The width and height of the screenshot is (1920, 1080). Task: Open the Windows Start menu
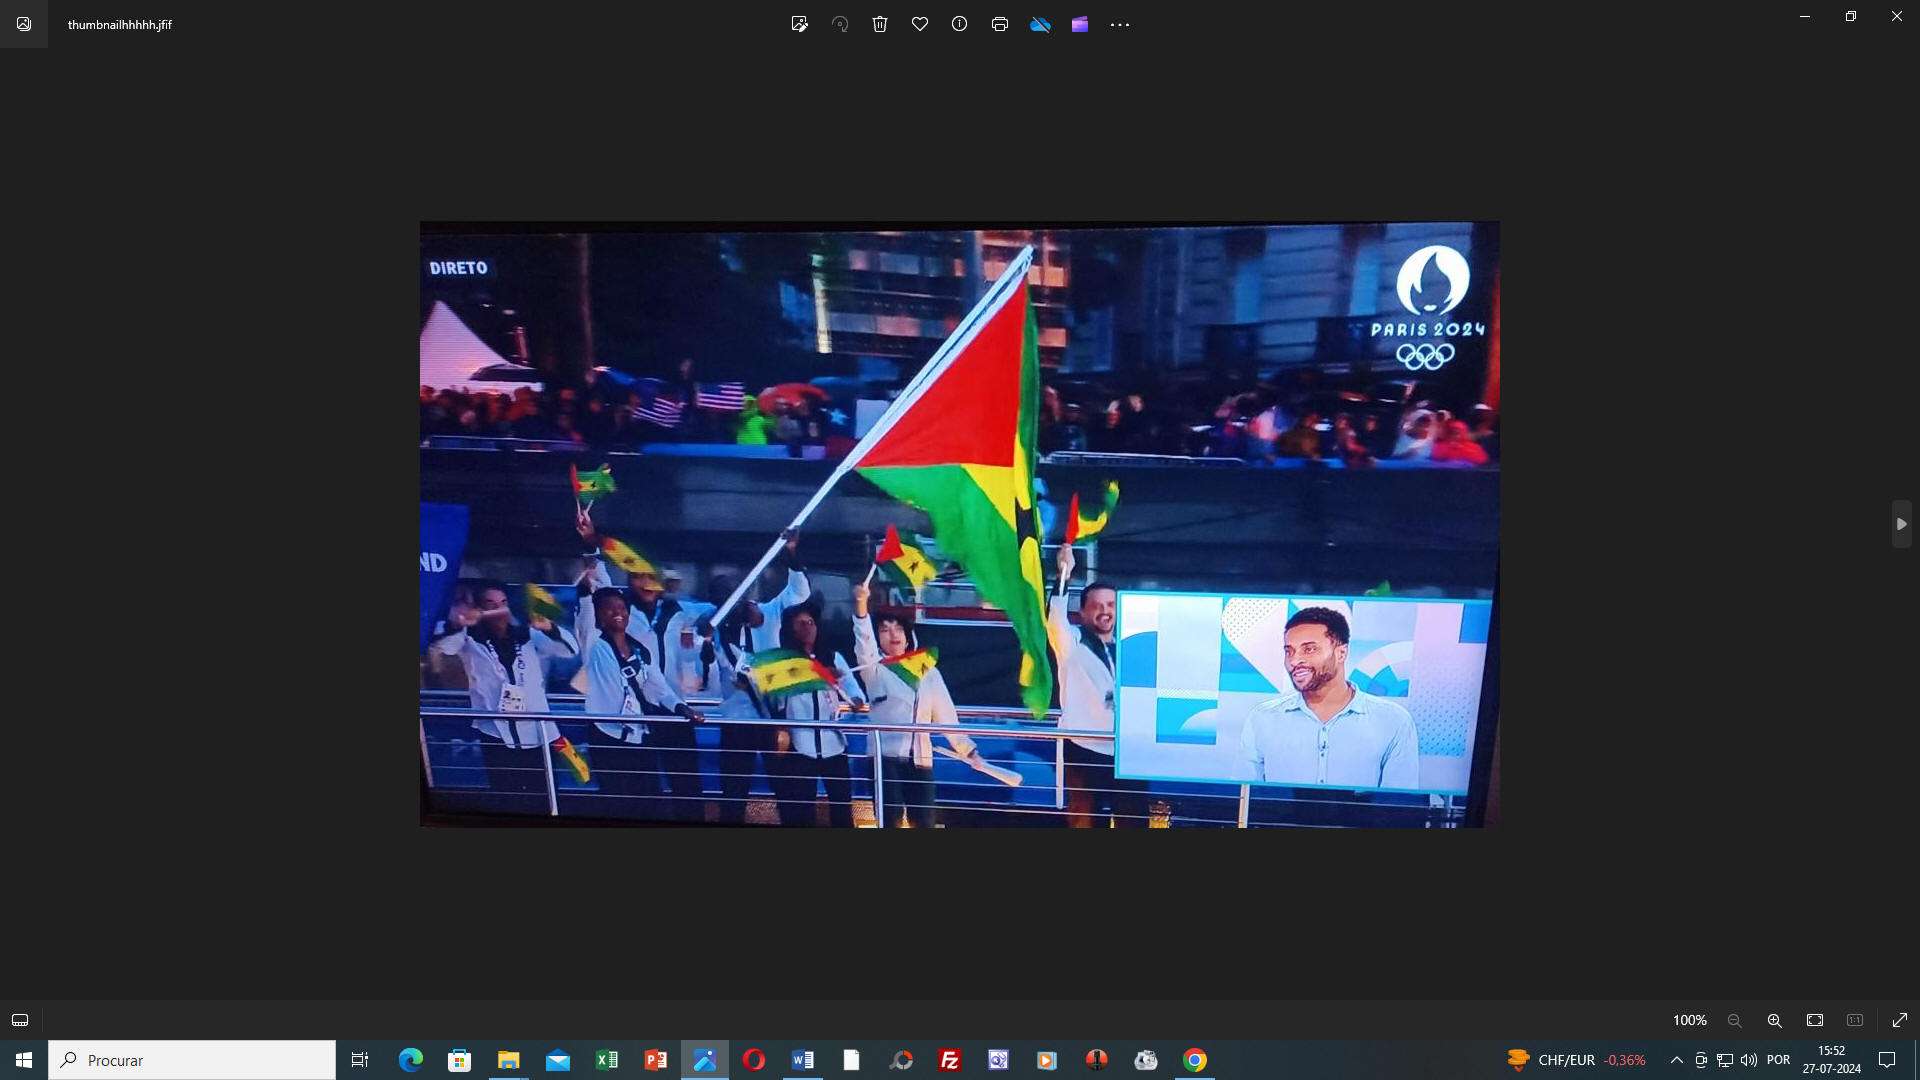24,1060
